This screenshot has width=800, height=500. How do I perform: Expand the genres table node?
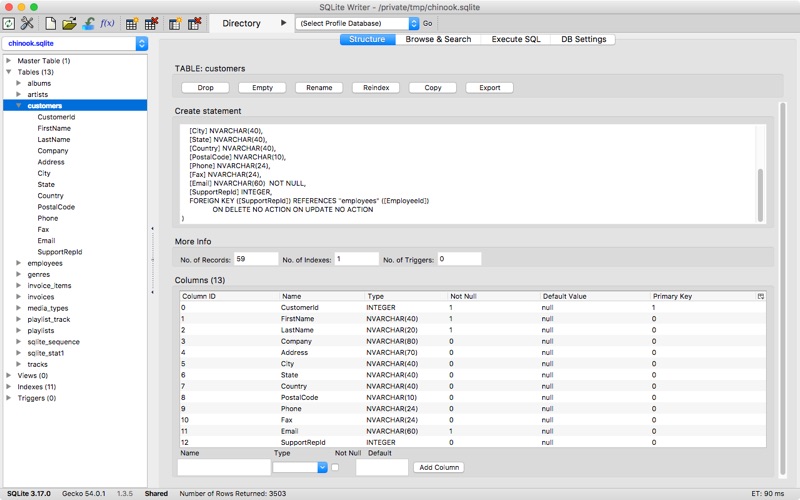tap(18, 274)
